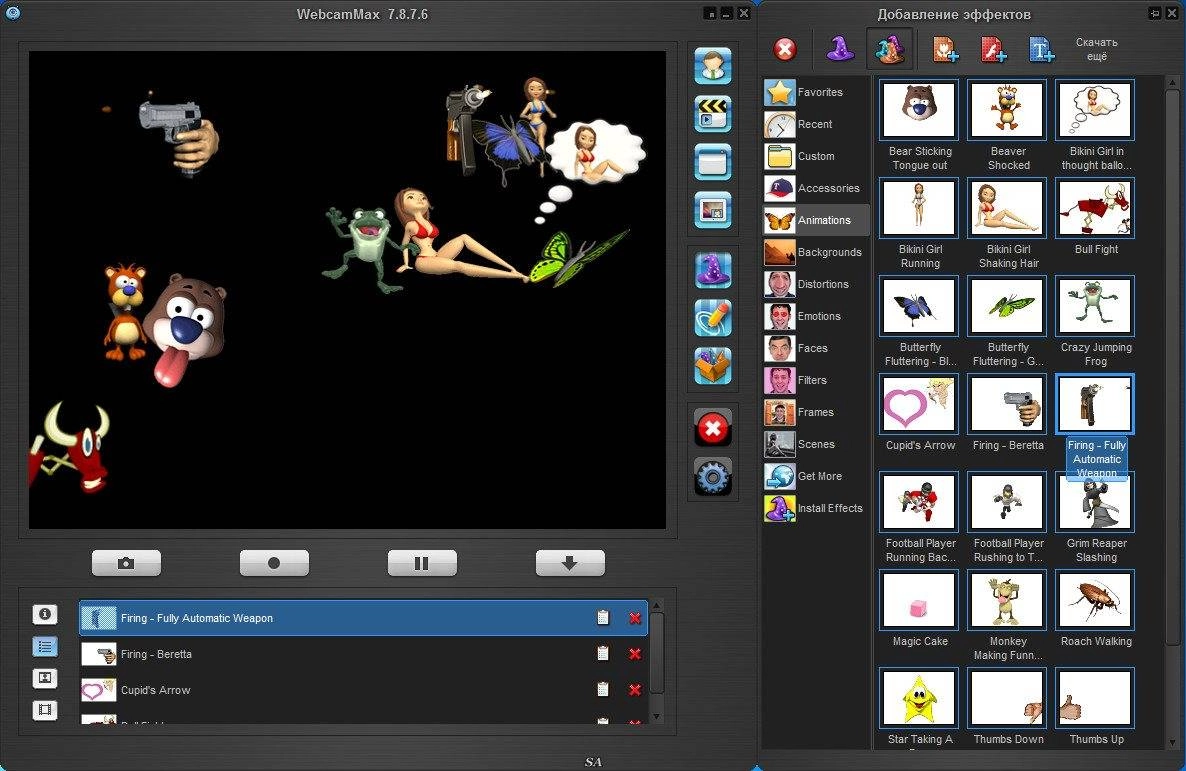
Task: Show the effects list view icon
Action: 45,646
